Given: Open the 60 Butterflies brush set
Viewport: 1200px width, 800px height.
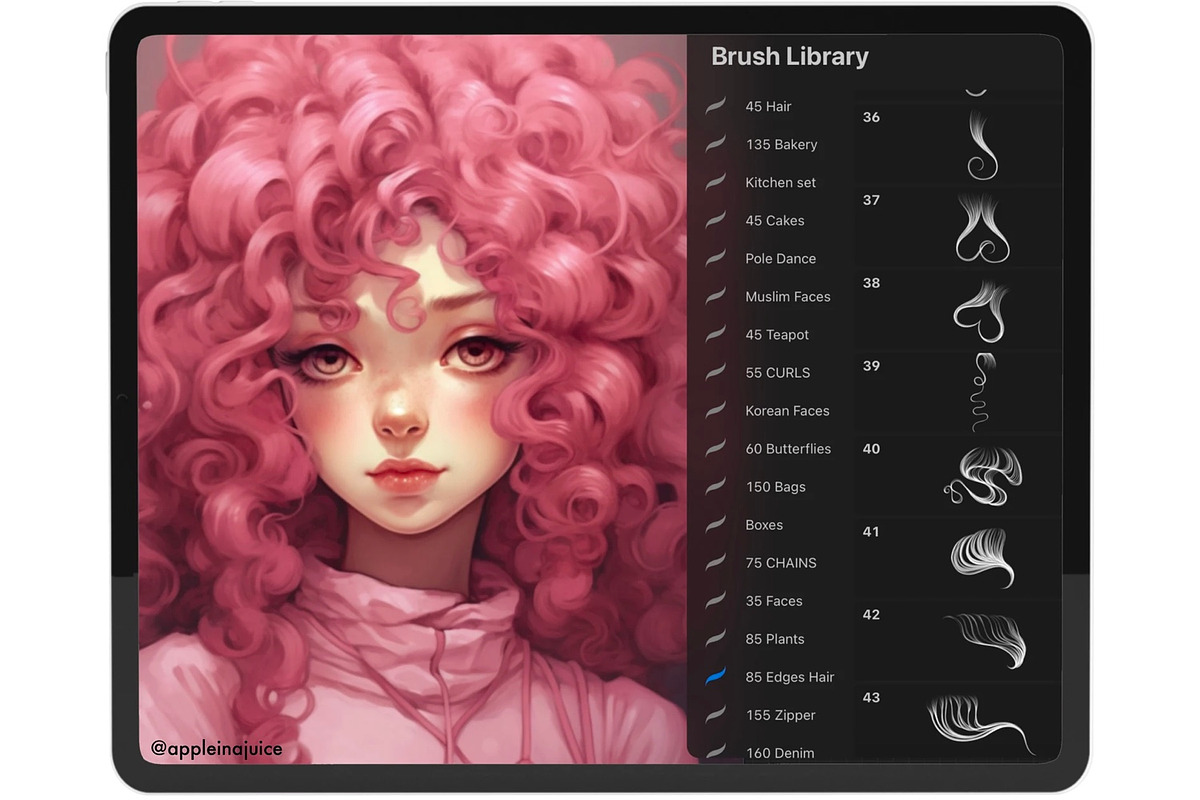Looking at the screenshot, I should [x=788, y=449].
